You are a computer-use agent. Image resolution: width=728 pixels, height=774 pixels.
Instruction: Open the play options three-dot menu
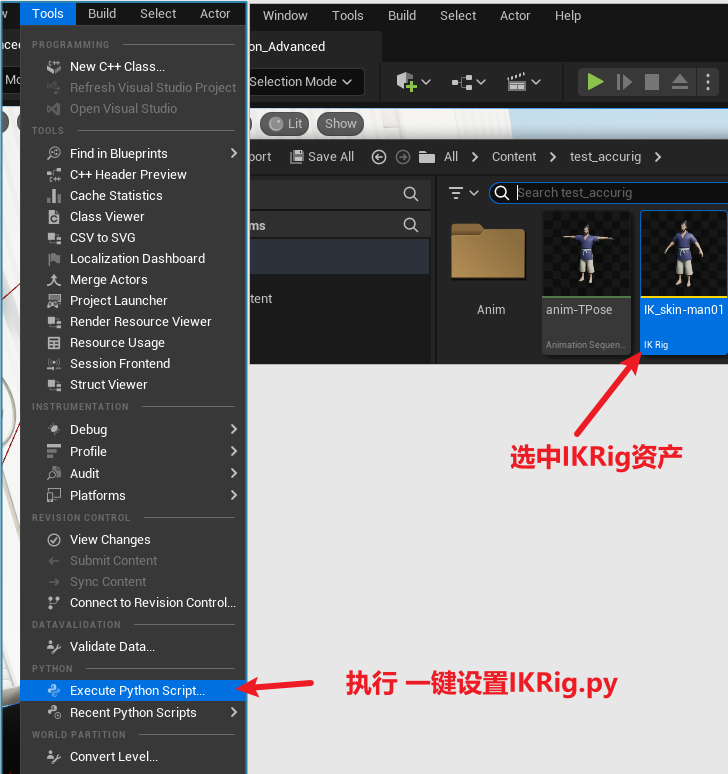pos(709,82)
